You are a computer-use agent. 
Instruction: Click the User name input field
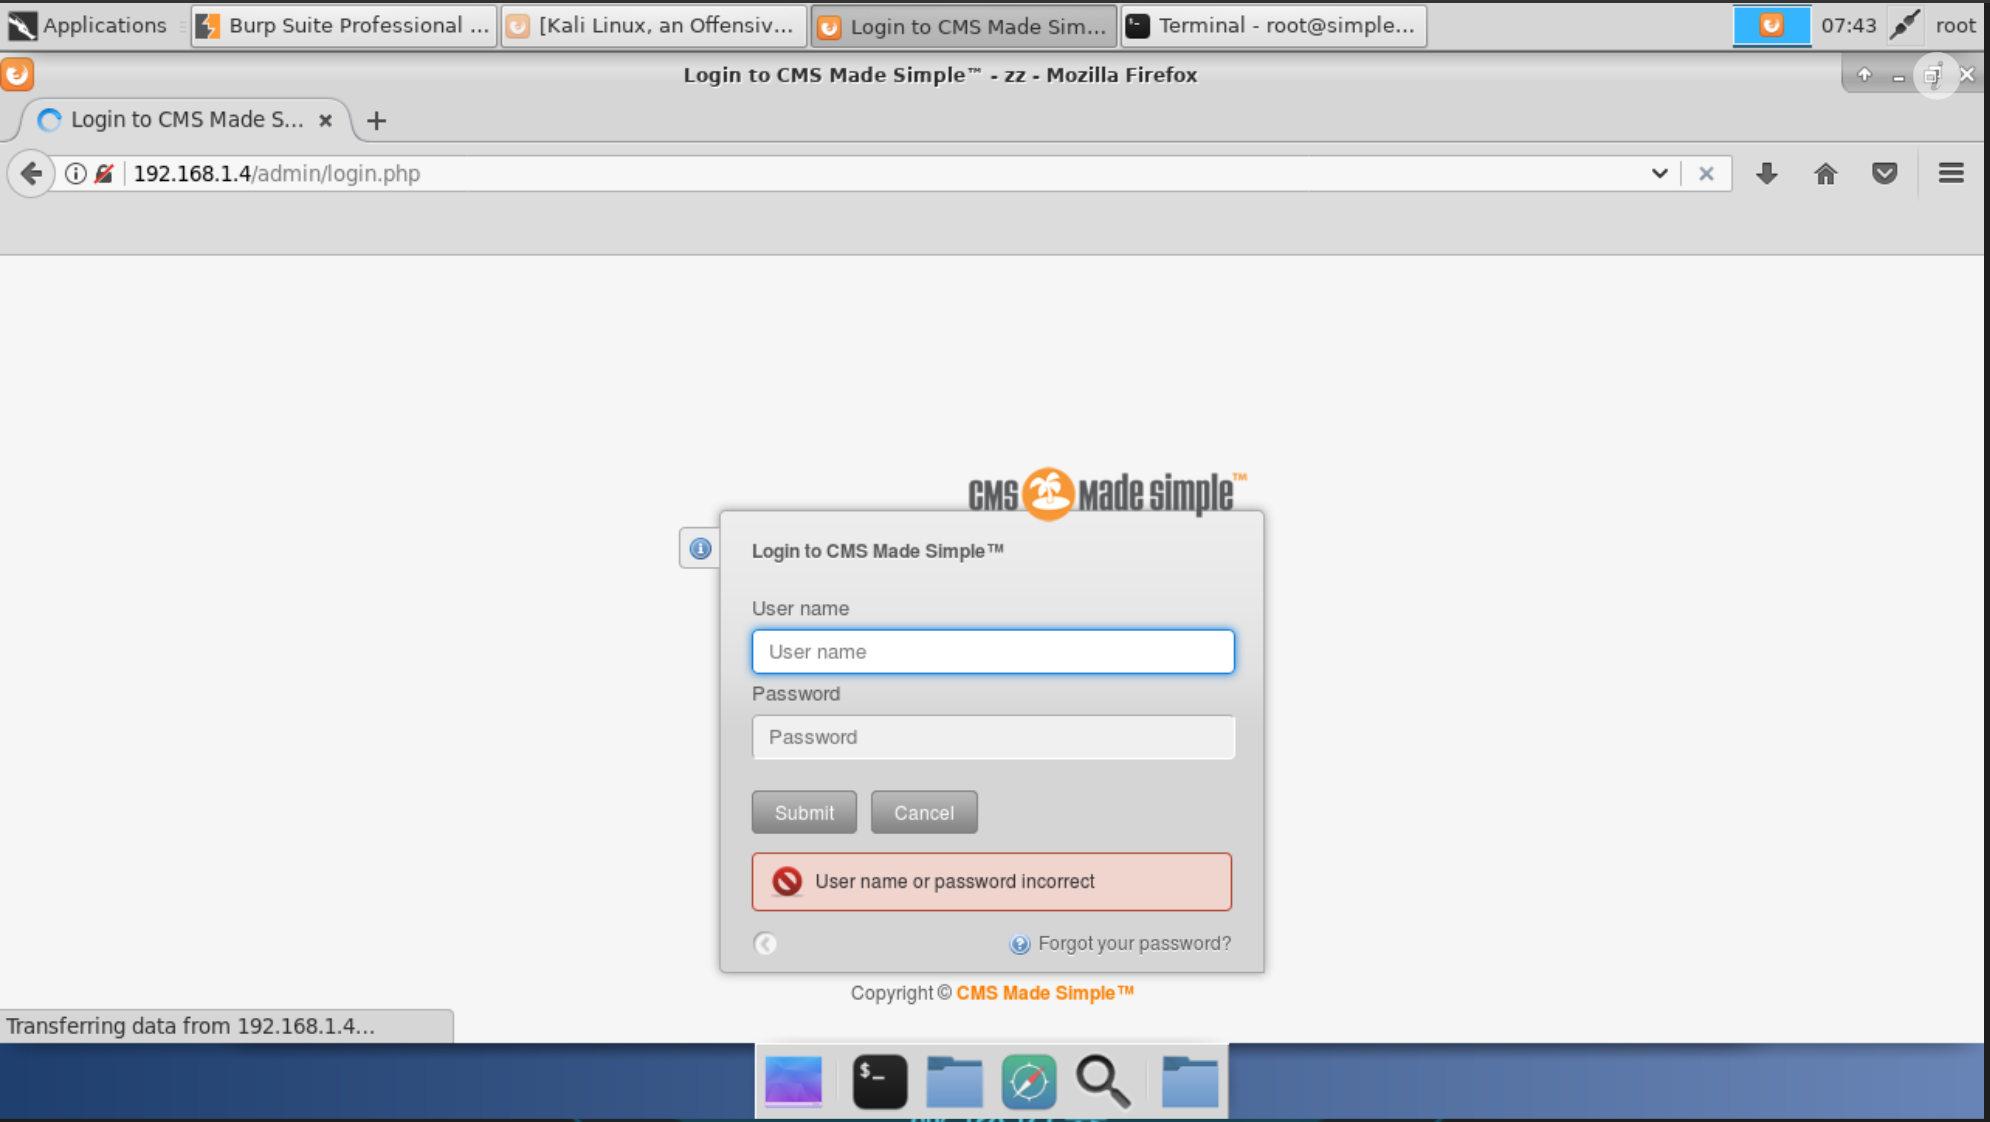(x=992, y=651)
